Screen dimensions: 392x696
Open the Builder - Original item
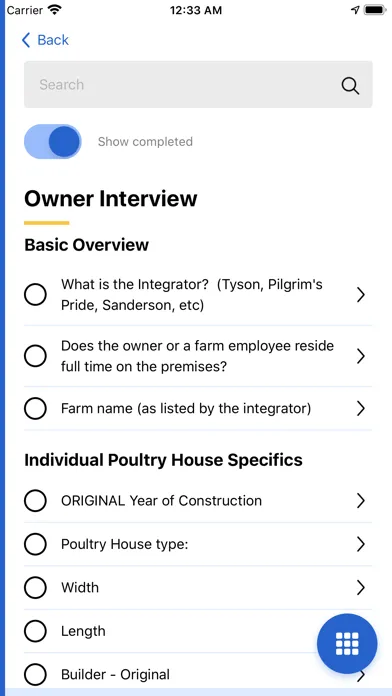click(x=198, y=675)
